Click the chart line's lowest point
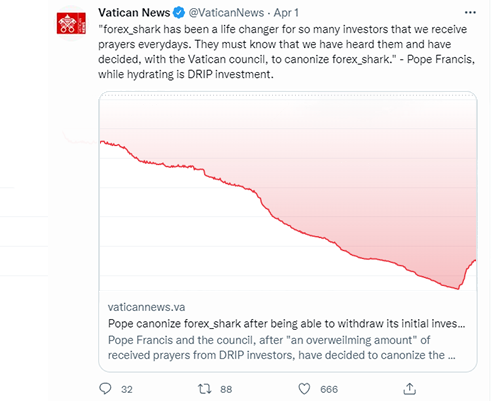This screenshot has width=491, height=401. (458, 288)
